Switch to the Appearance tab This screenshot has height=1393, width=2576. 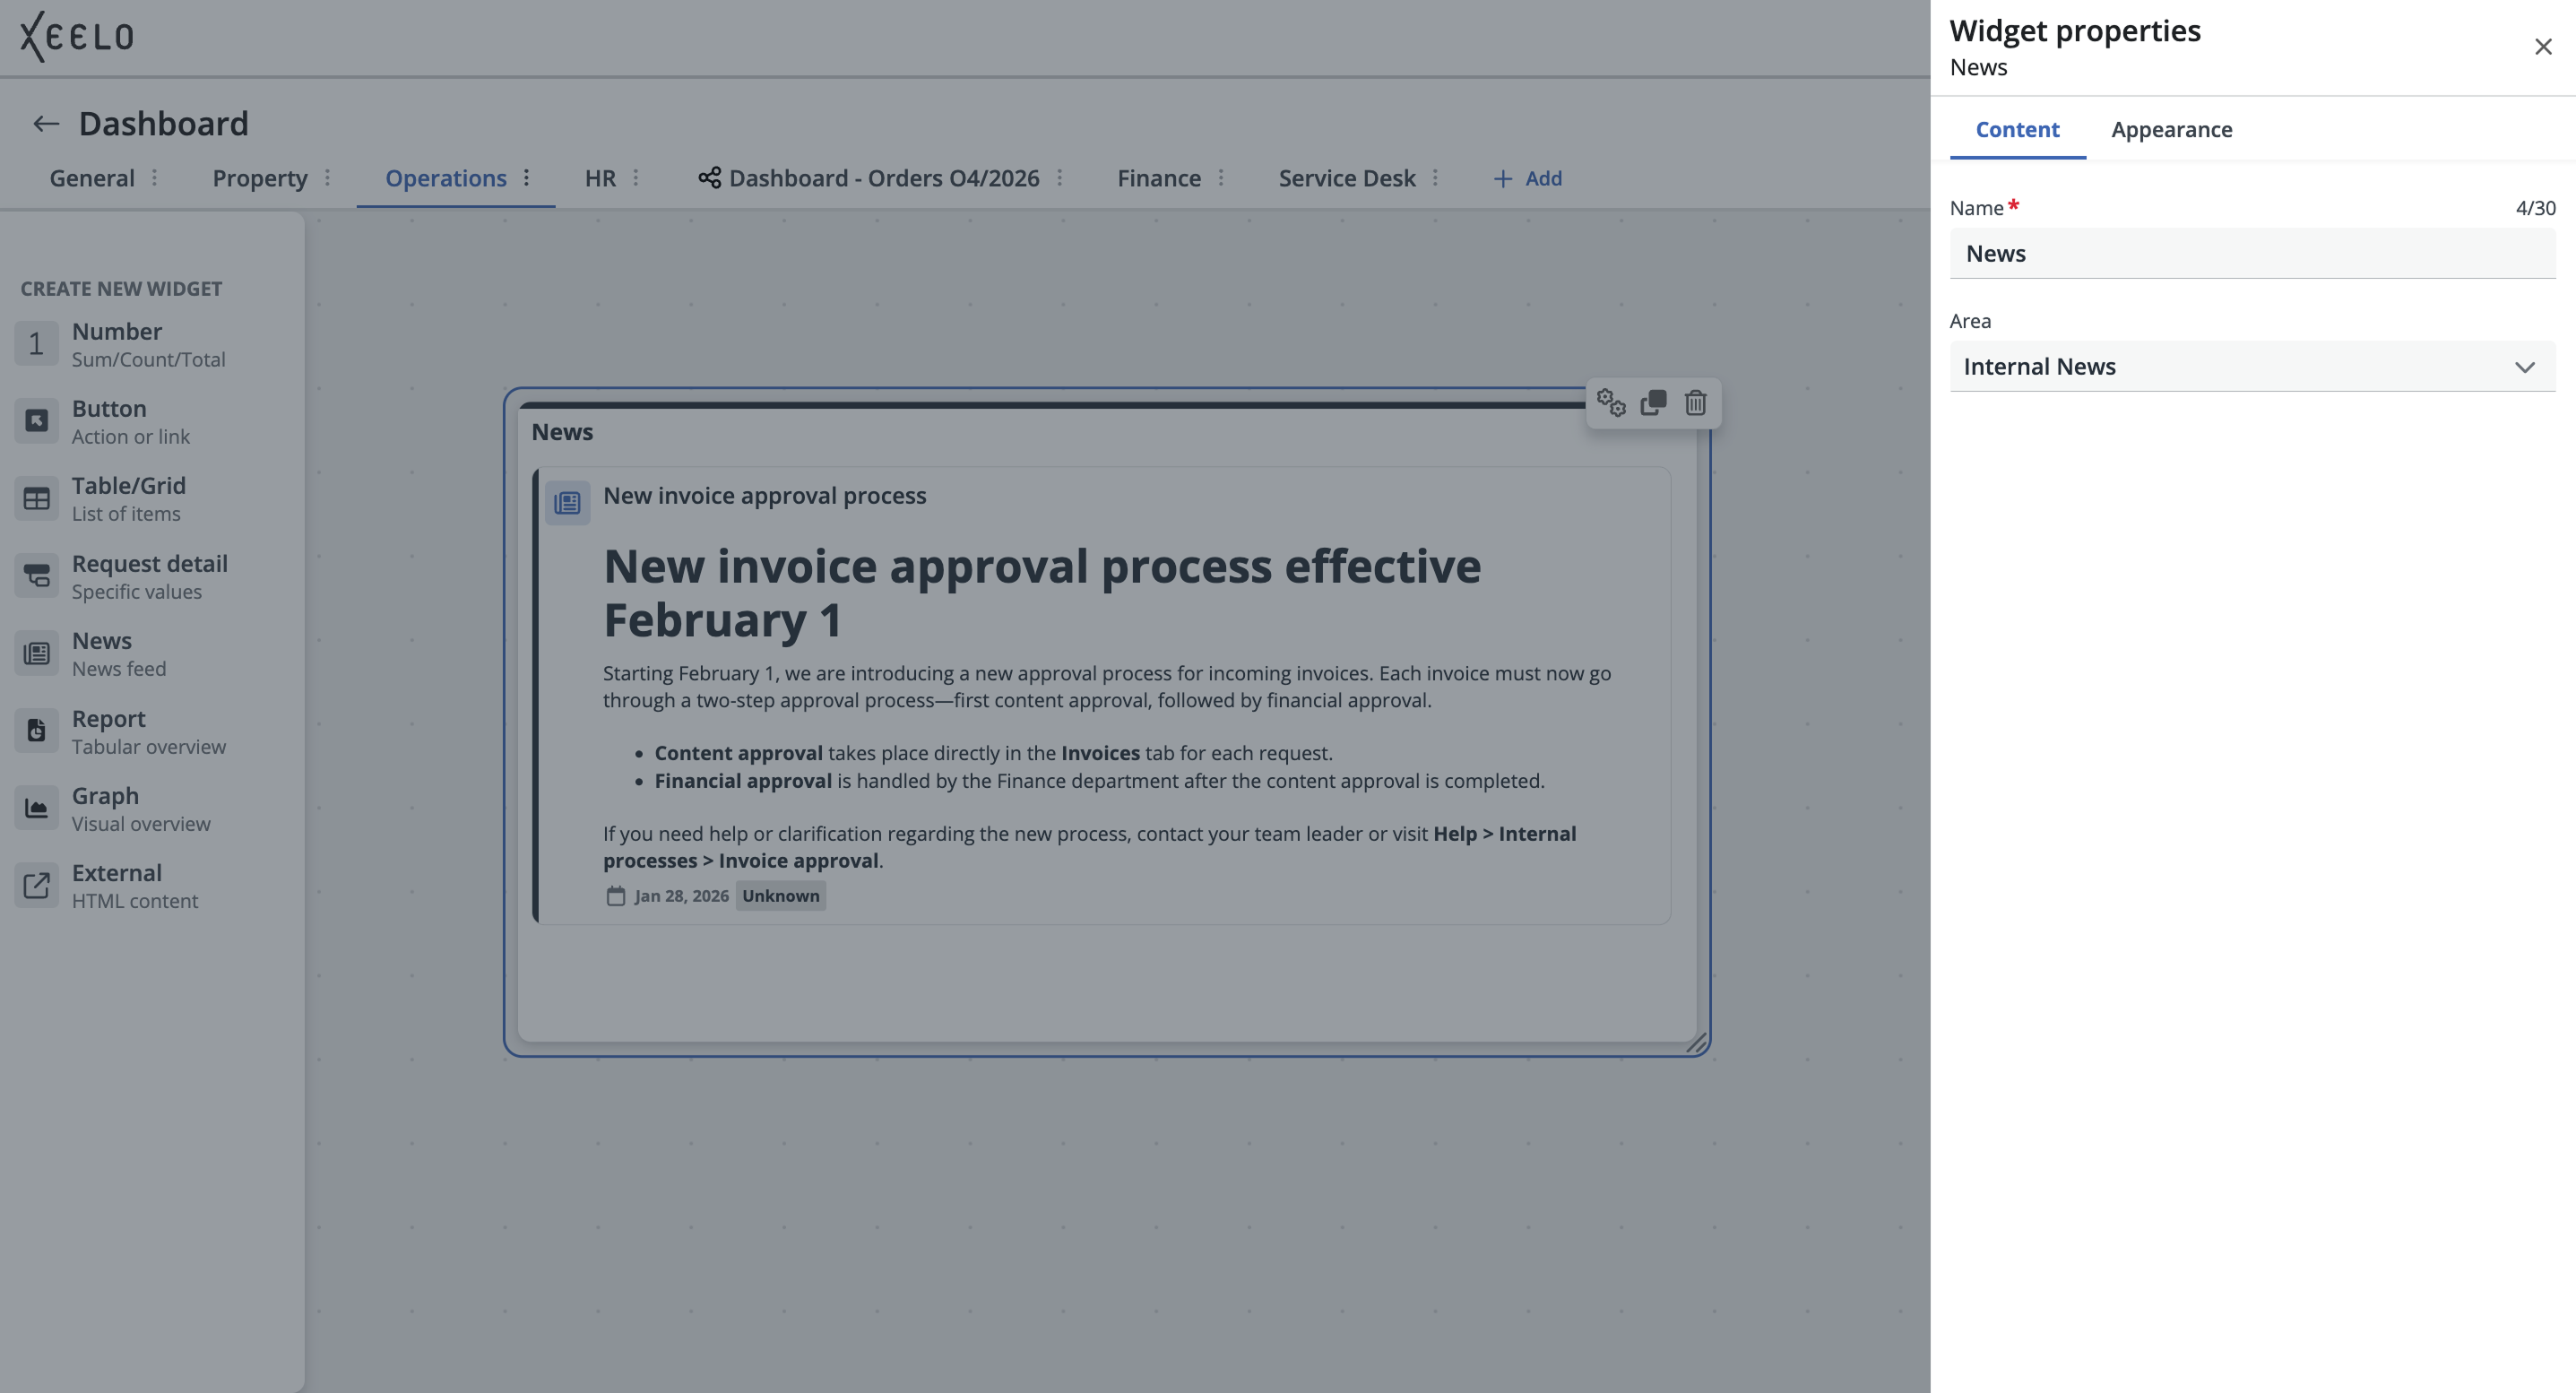click(x=2171, y=129)
